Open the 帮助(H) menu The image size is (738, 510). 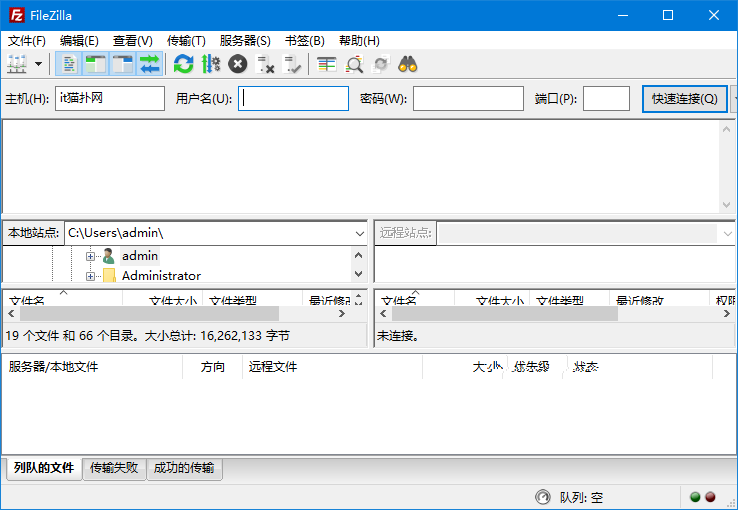point(359,41)
